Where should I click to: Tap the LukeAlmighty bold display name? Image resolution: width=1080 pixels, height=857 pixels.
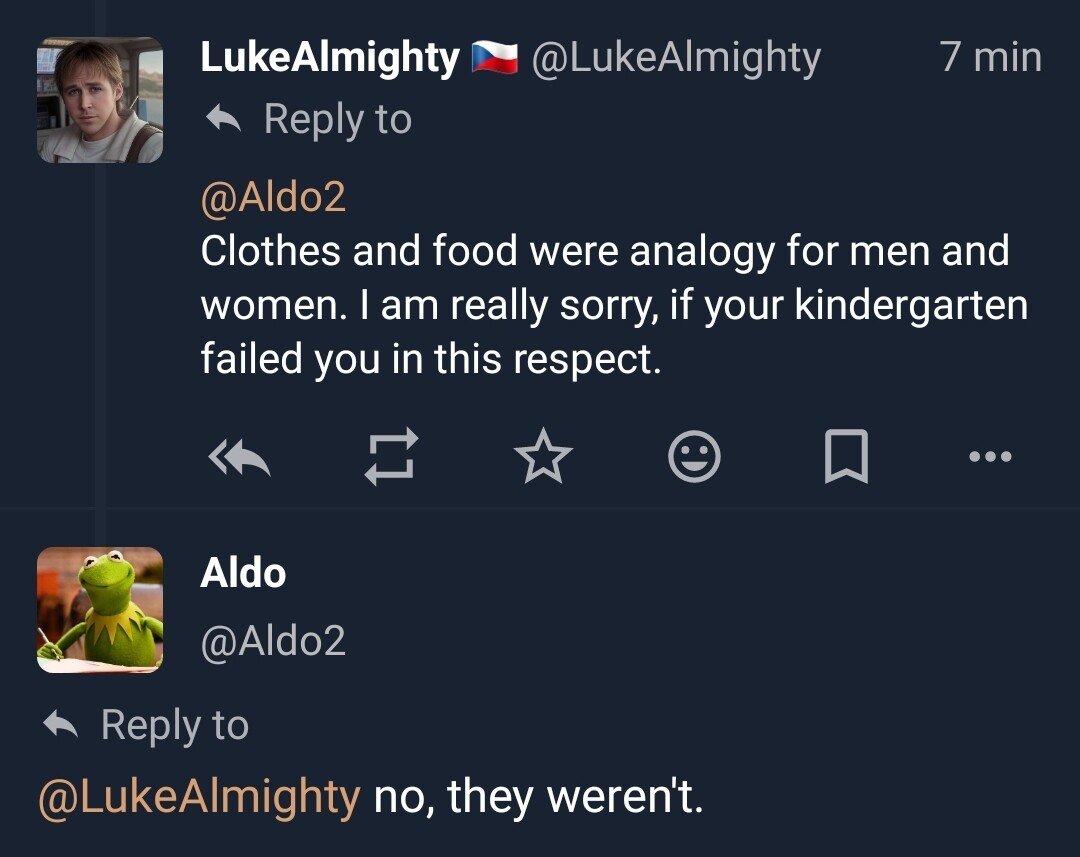(330, 58)
